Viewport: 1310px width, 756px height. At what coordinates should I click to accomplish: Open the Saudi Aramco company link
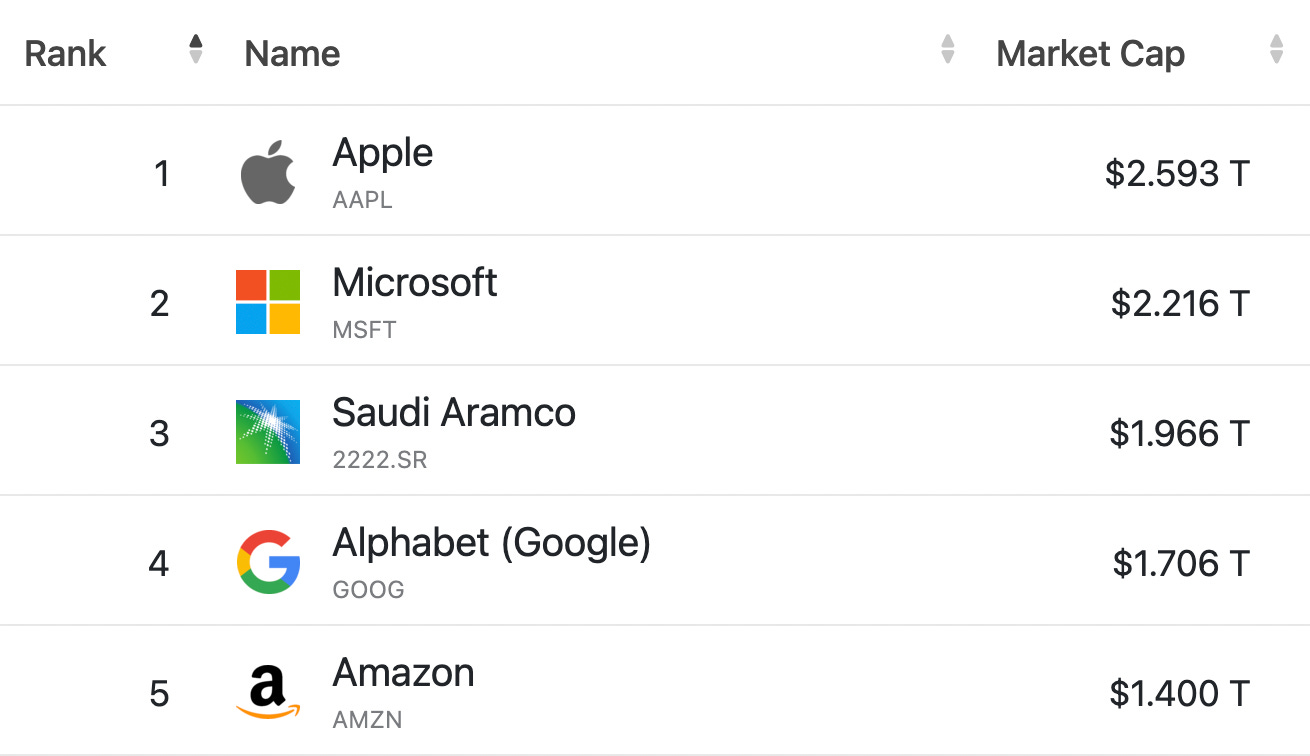(x=454, y=413)
